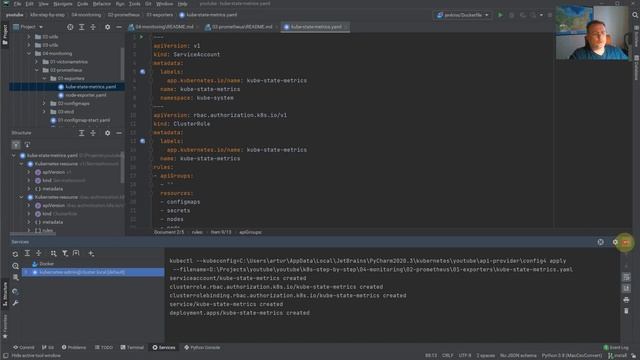Open the Refactor menu

coord(102,4)
